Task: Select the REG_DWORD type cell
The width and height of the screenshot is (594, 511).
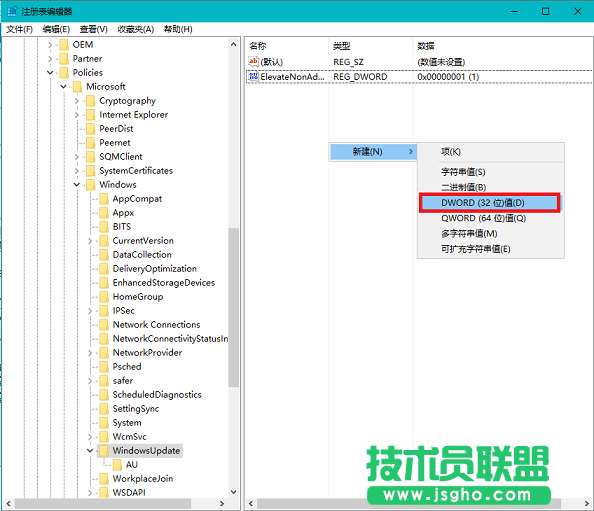Action: pos(360,77)
